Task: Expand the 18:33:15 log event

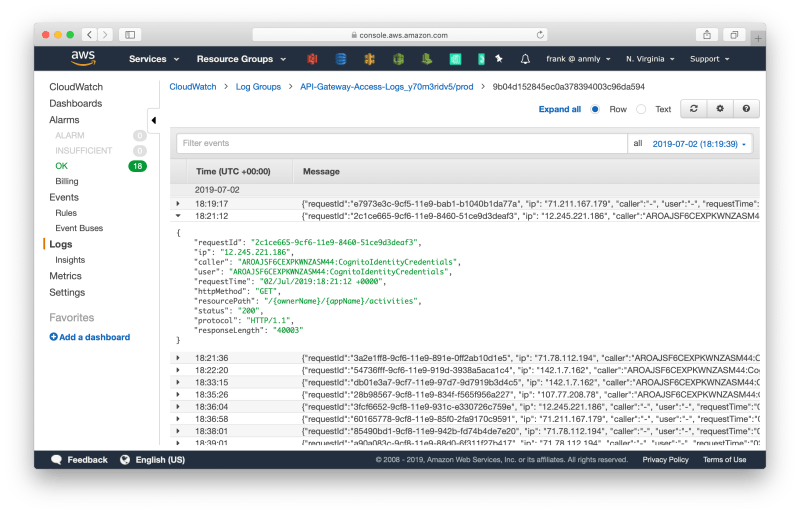Action: (x=178, y=382)
